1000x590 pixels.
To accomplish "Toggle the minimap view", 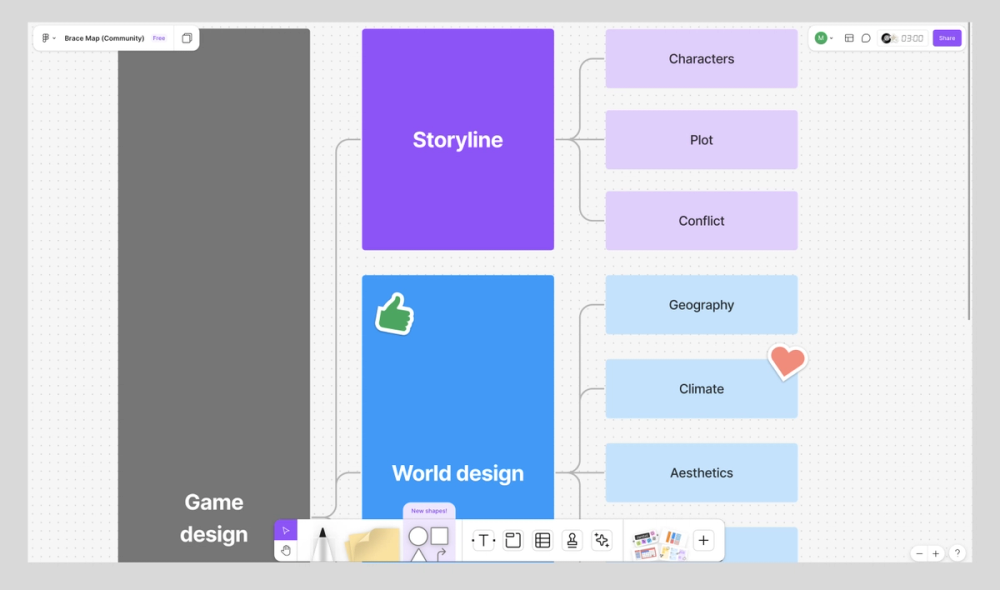I will [849, 37].
